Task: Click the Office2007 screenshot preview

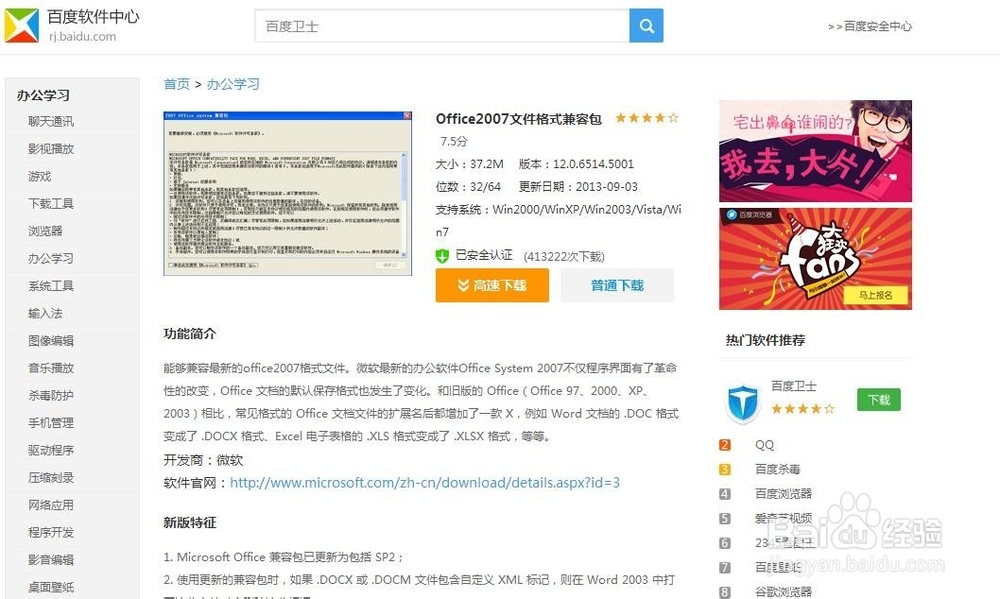Action: point(287,192)
